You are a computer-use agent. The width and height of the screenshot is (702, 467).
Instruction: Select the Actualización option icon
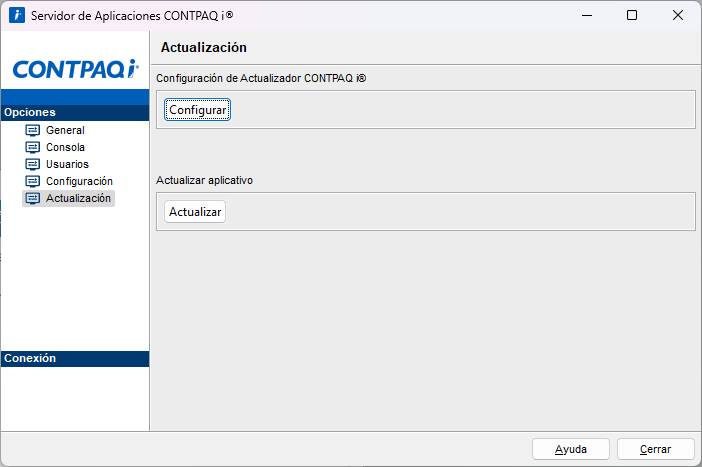click(33, 198)
